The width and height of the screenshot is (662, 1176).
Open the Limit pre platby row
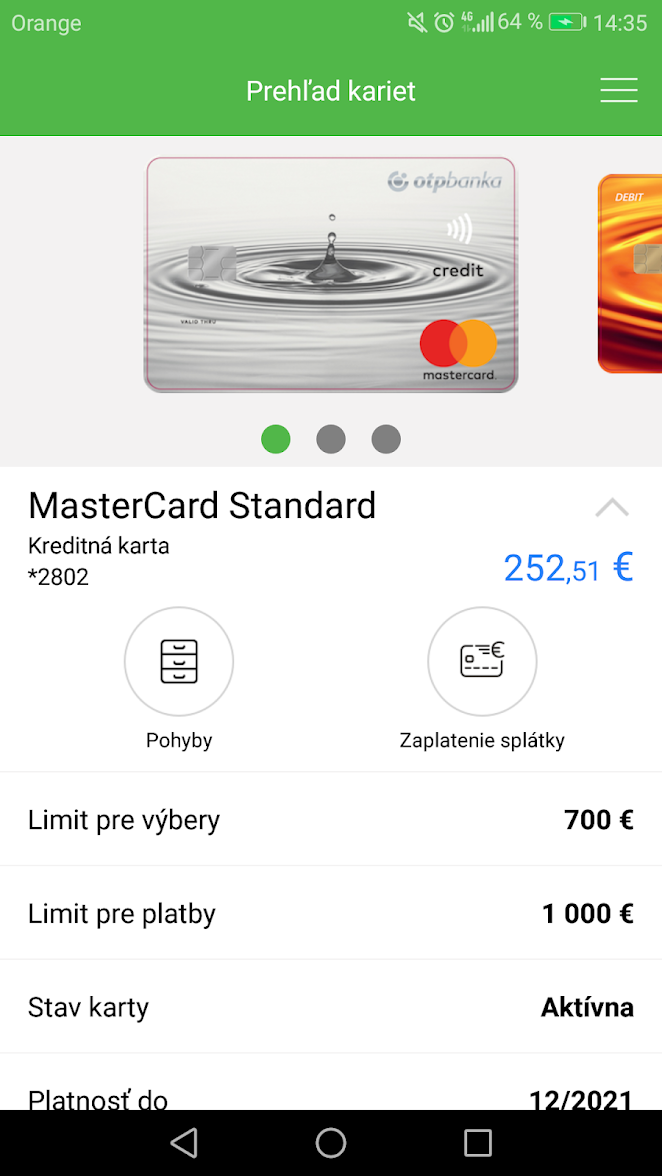coord(331,914)
